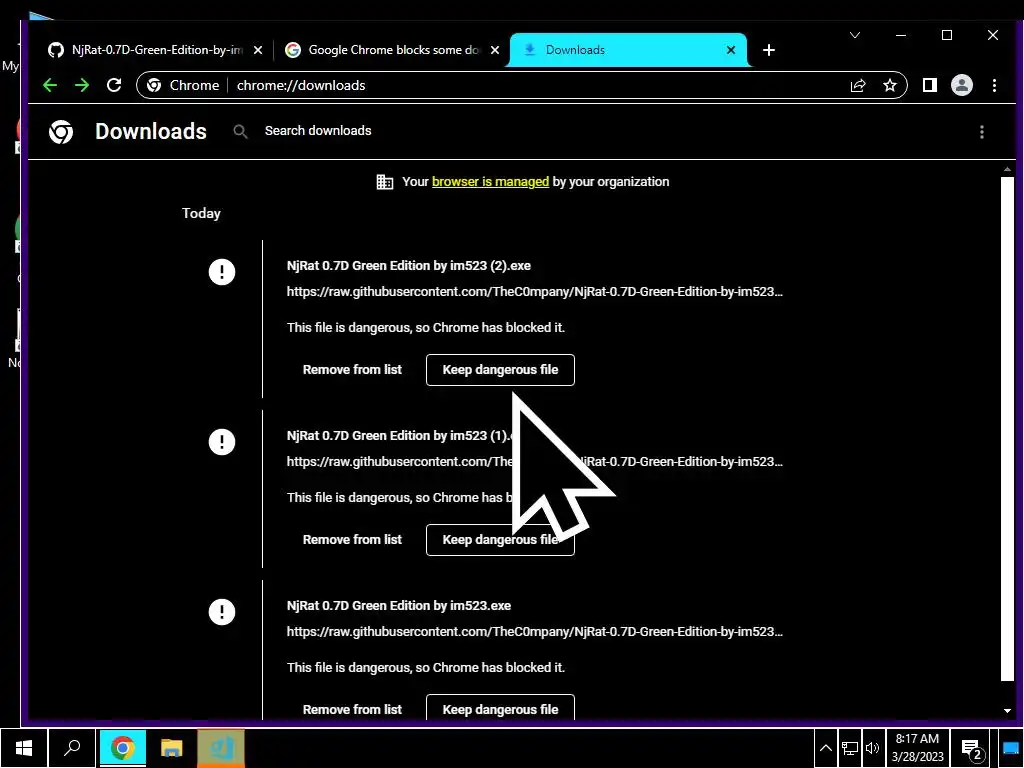Reload the downloads page
The height and width of the screenshot is (768, 1024).
[114, 86]
